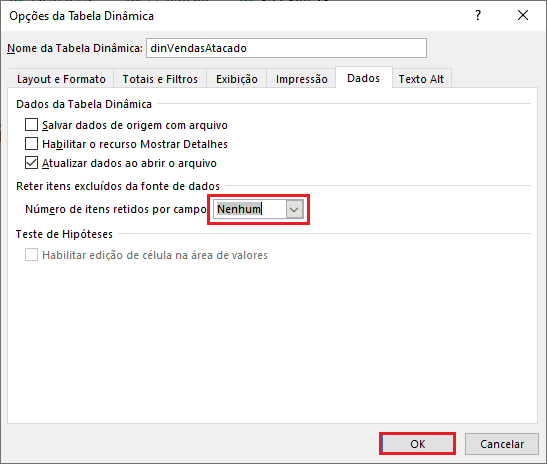Screen dimensions: 547x464
Task: Click the dinVendasAtacado name field
Action: pyautogui.click(x=286, y=48)
